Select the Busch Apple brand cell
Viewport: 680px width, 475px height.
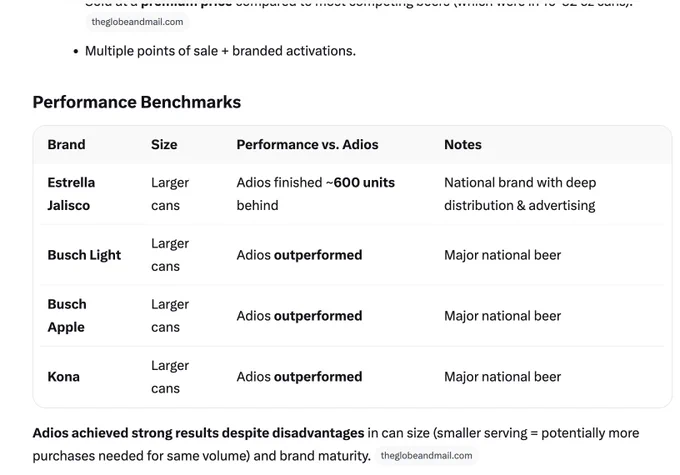tap(67, 316)
